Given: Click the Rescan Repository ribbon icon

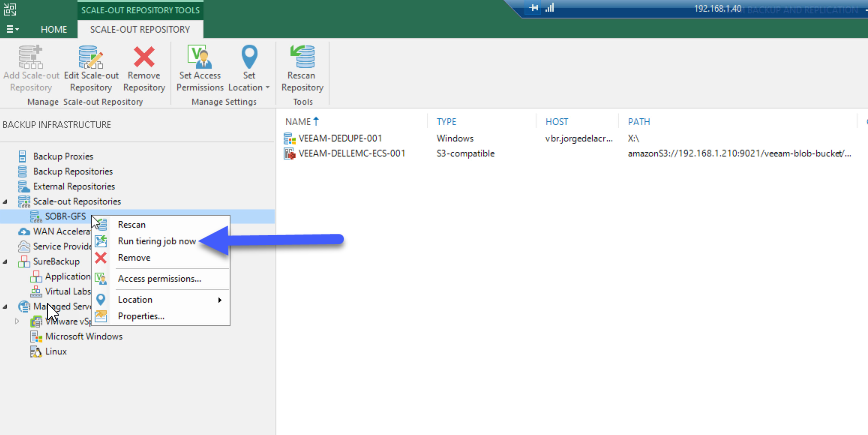Looking at the screenshot, I should 302,56.
